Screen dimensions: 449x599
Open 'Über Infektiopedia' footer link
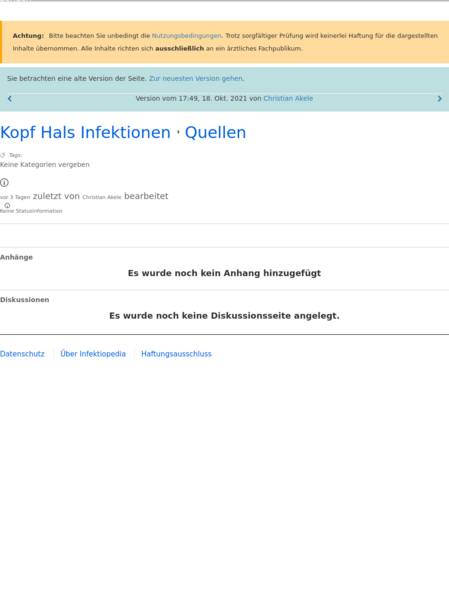[x=93, y=354]
